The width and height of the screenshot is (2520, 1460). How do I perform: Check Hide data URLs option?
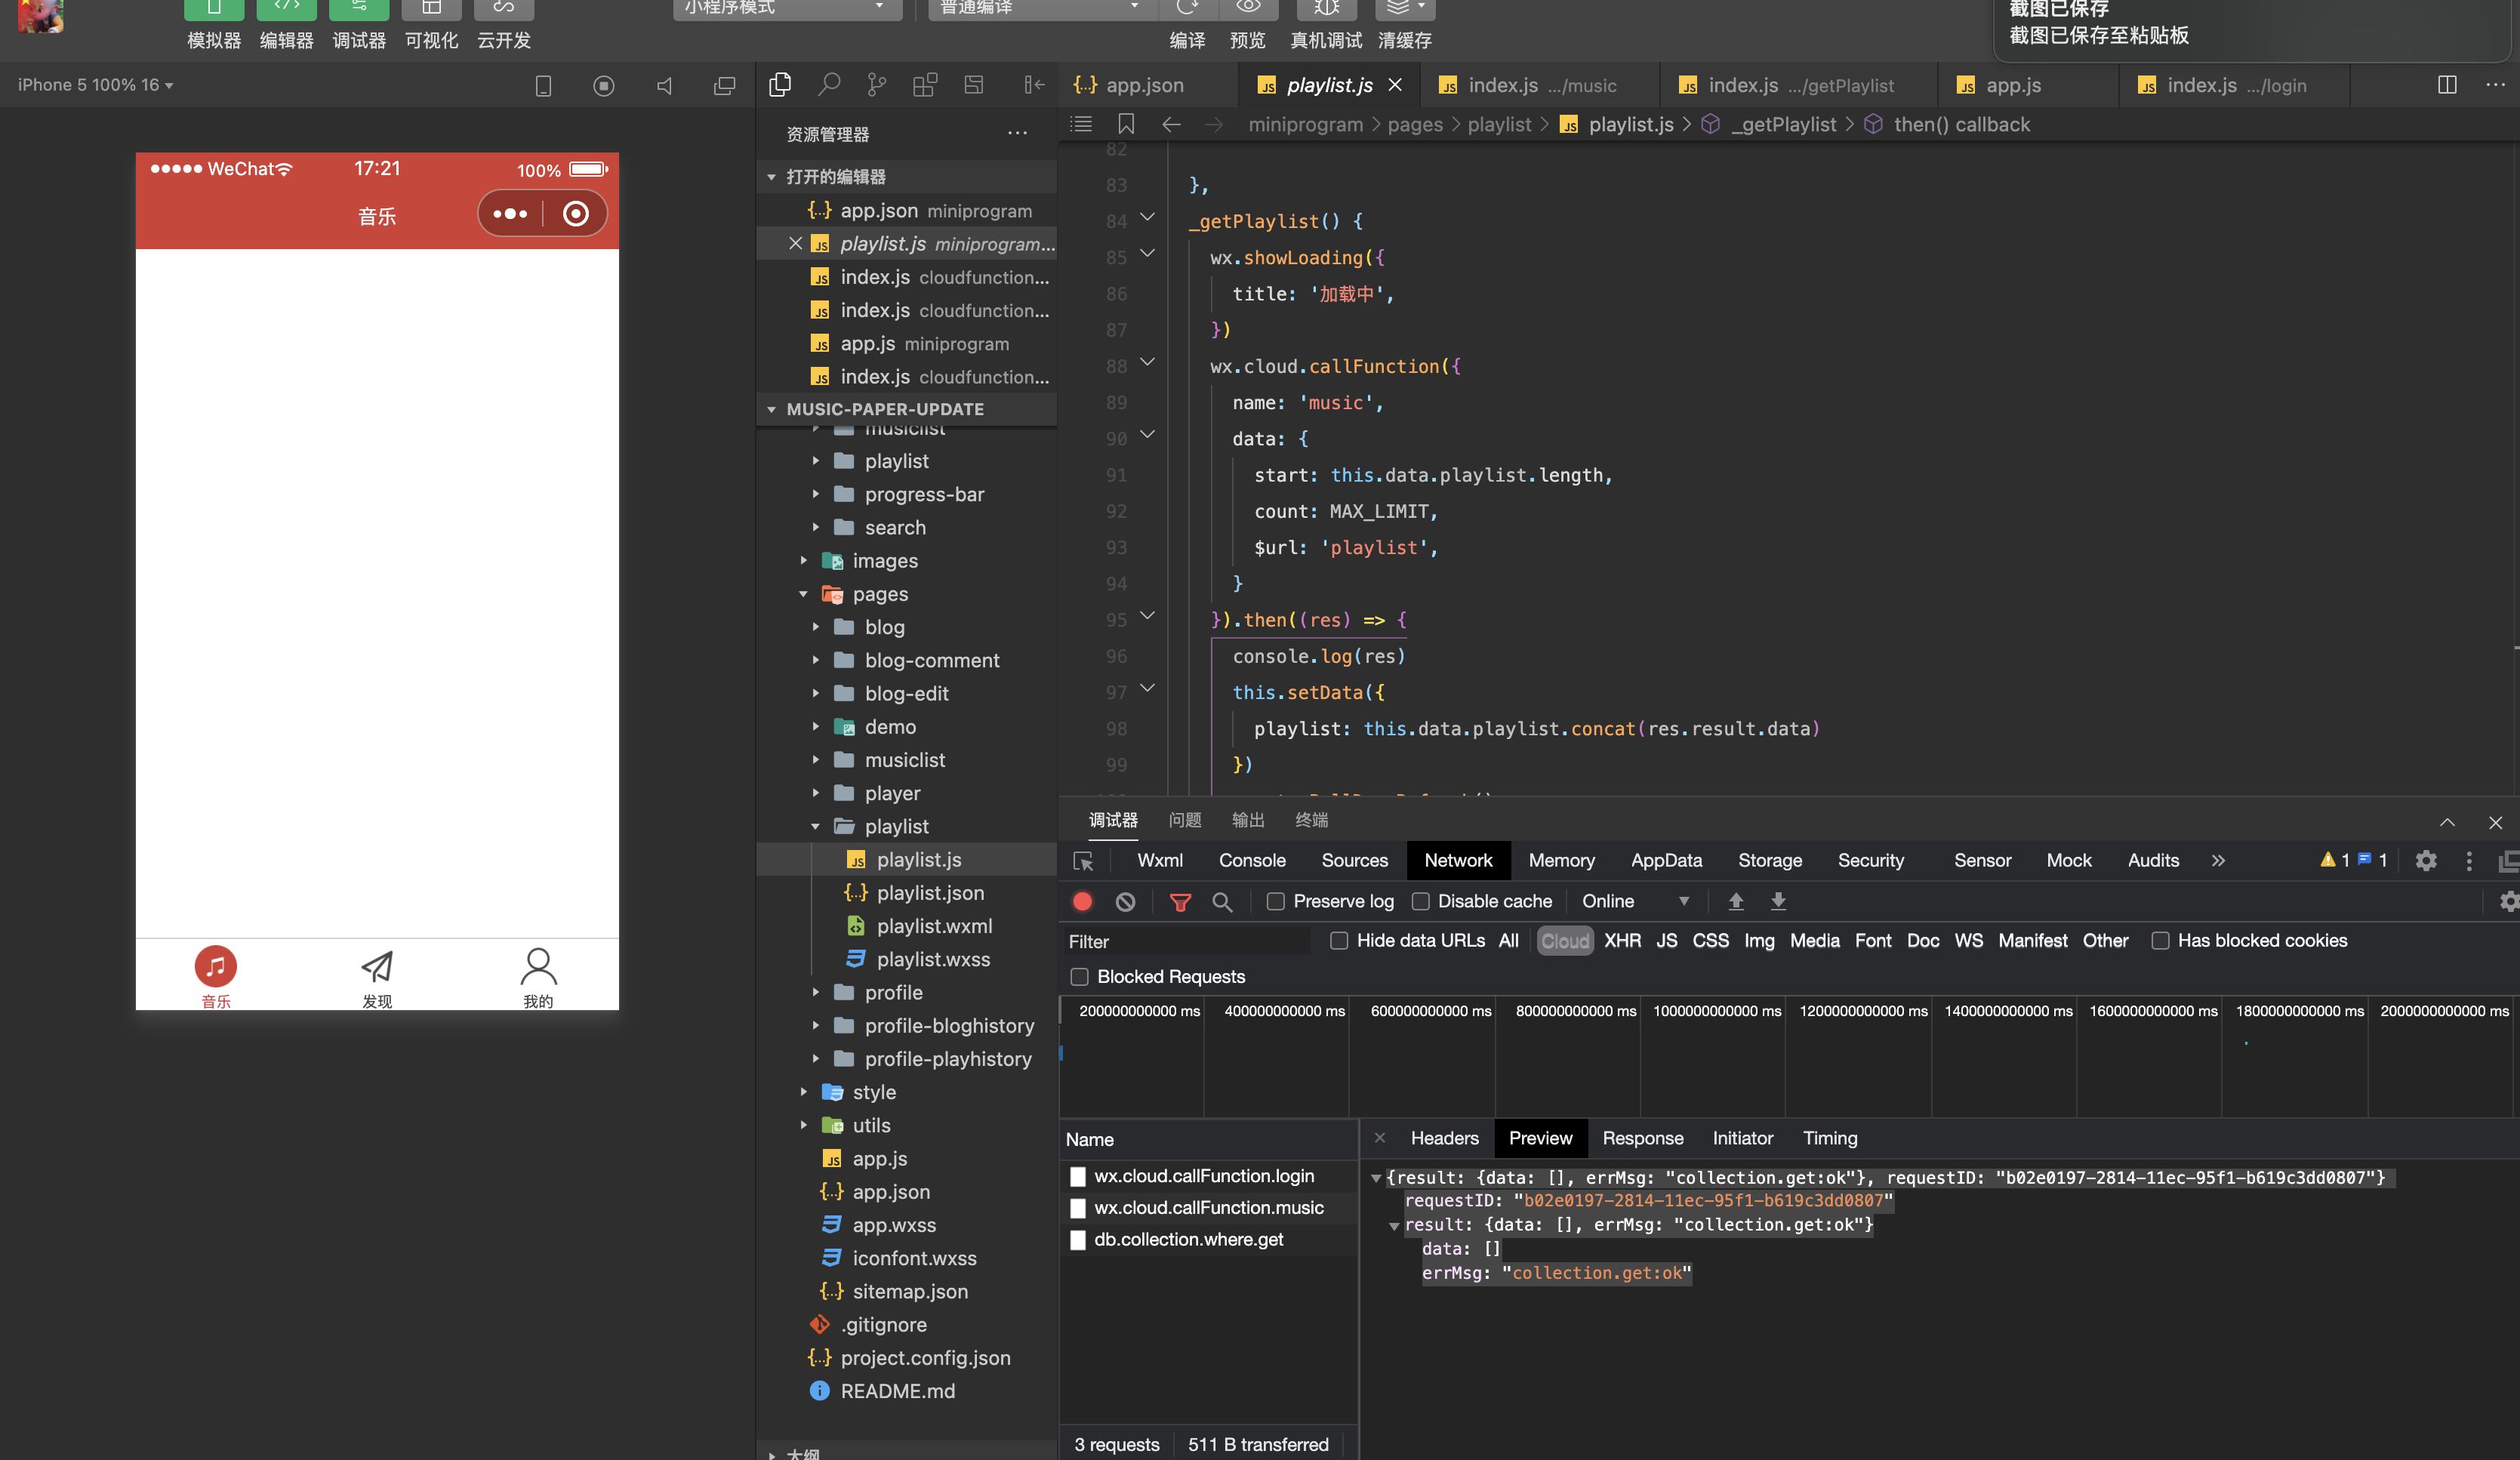[1339, 940]
